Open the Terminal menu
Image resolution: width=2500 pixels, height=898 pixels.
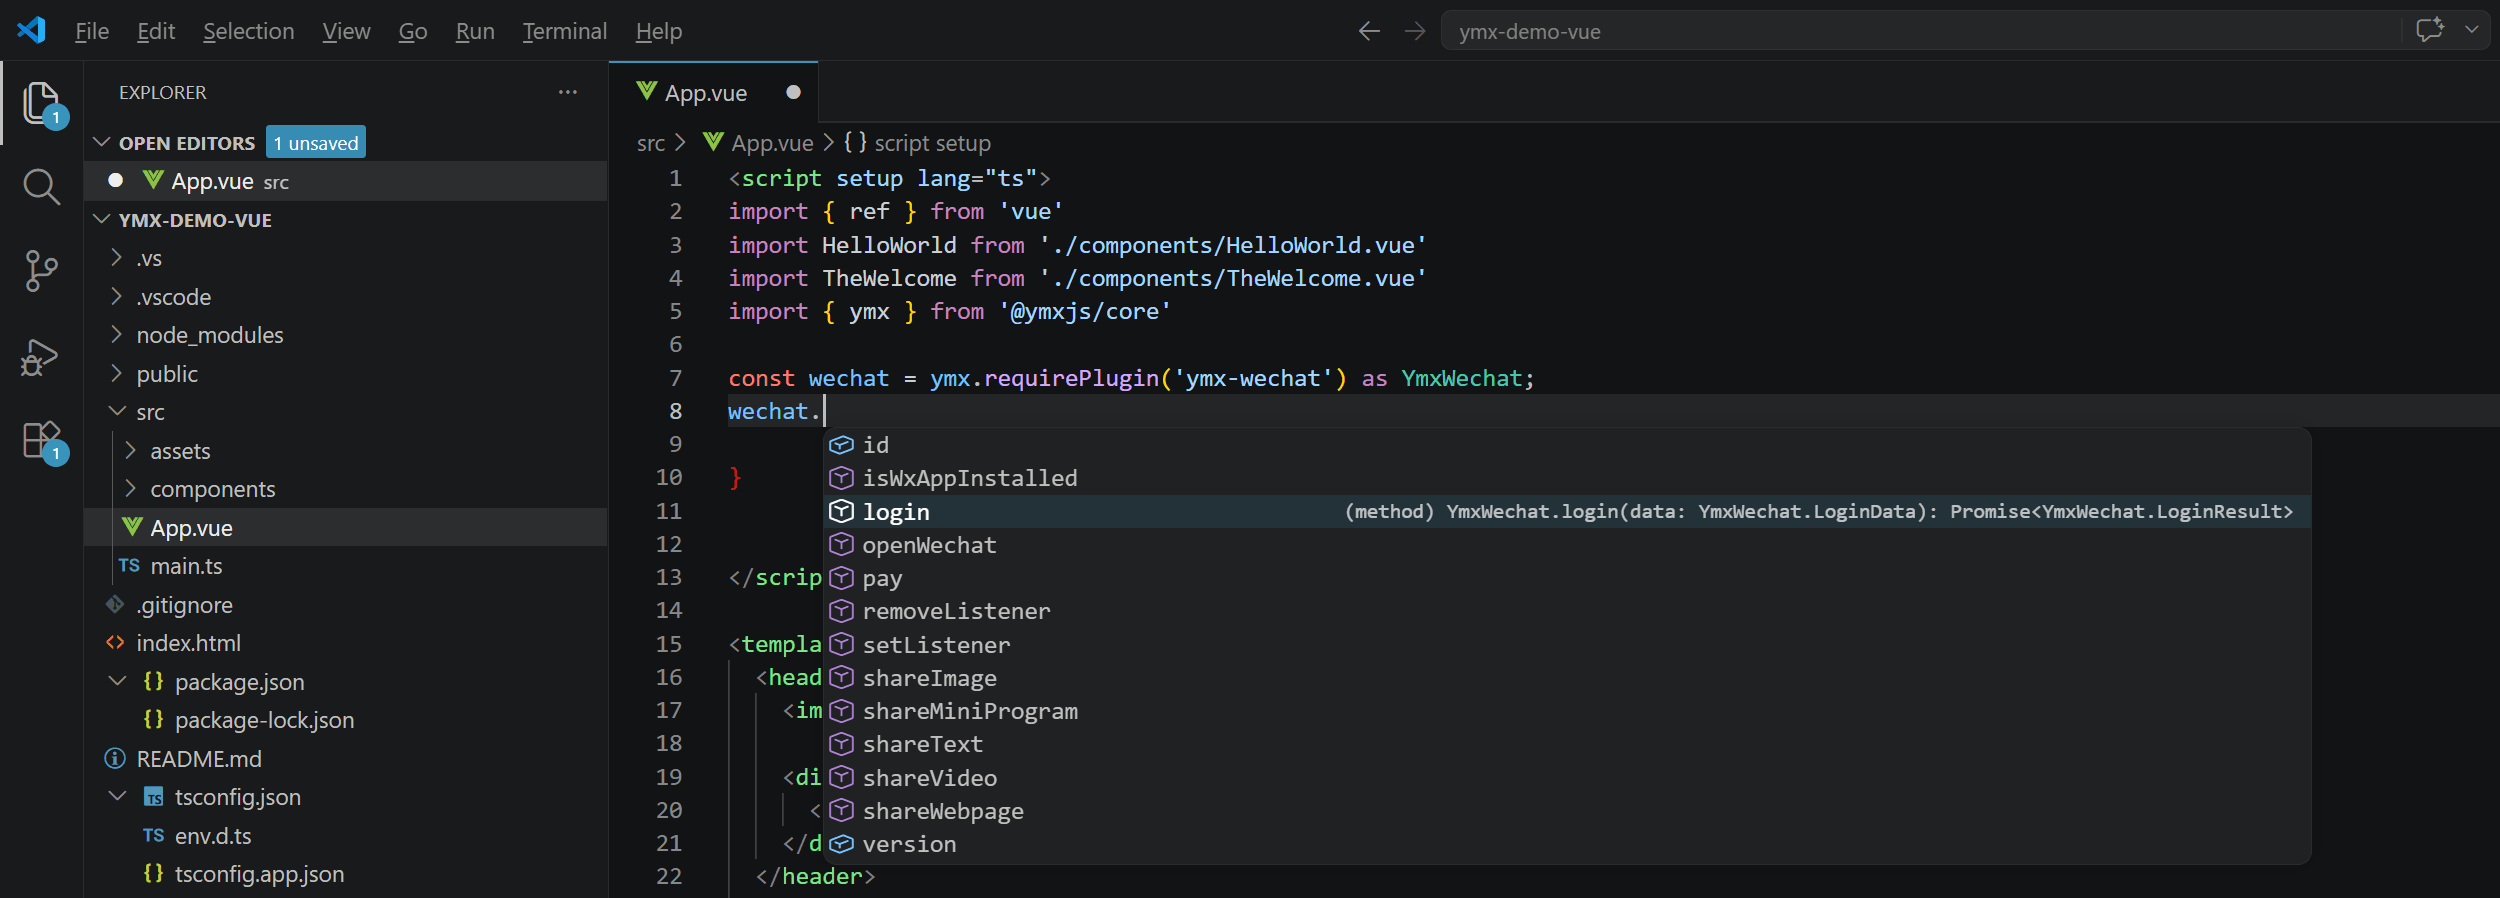click(x=564, y=31)
